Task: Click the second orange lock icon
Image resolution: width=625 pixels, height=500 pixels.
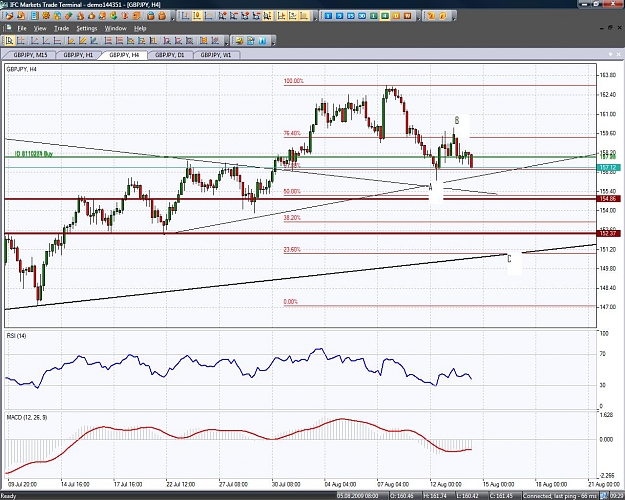Action: coord(162,16)
